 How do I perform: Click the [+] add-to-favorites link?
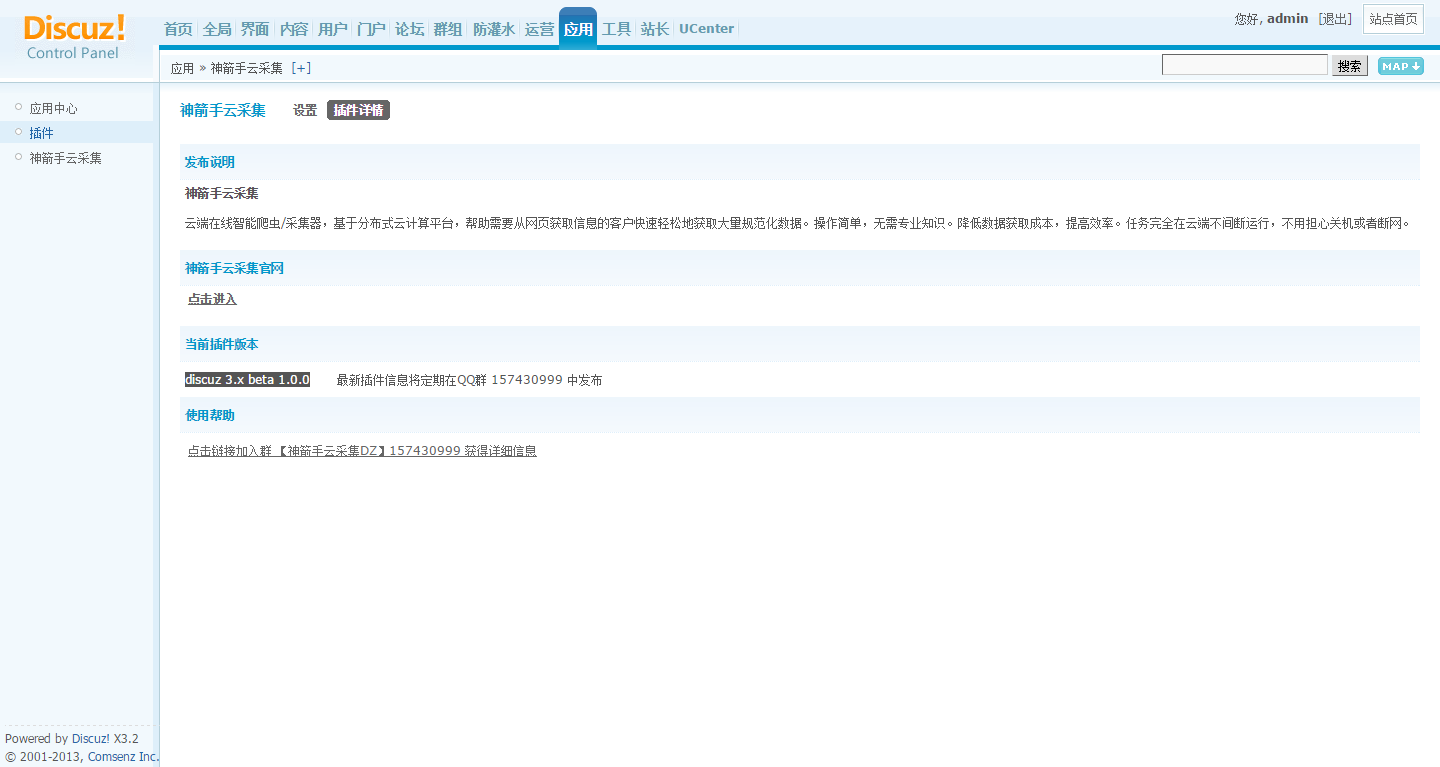pyautogui.click(x=301, y=68)
